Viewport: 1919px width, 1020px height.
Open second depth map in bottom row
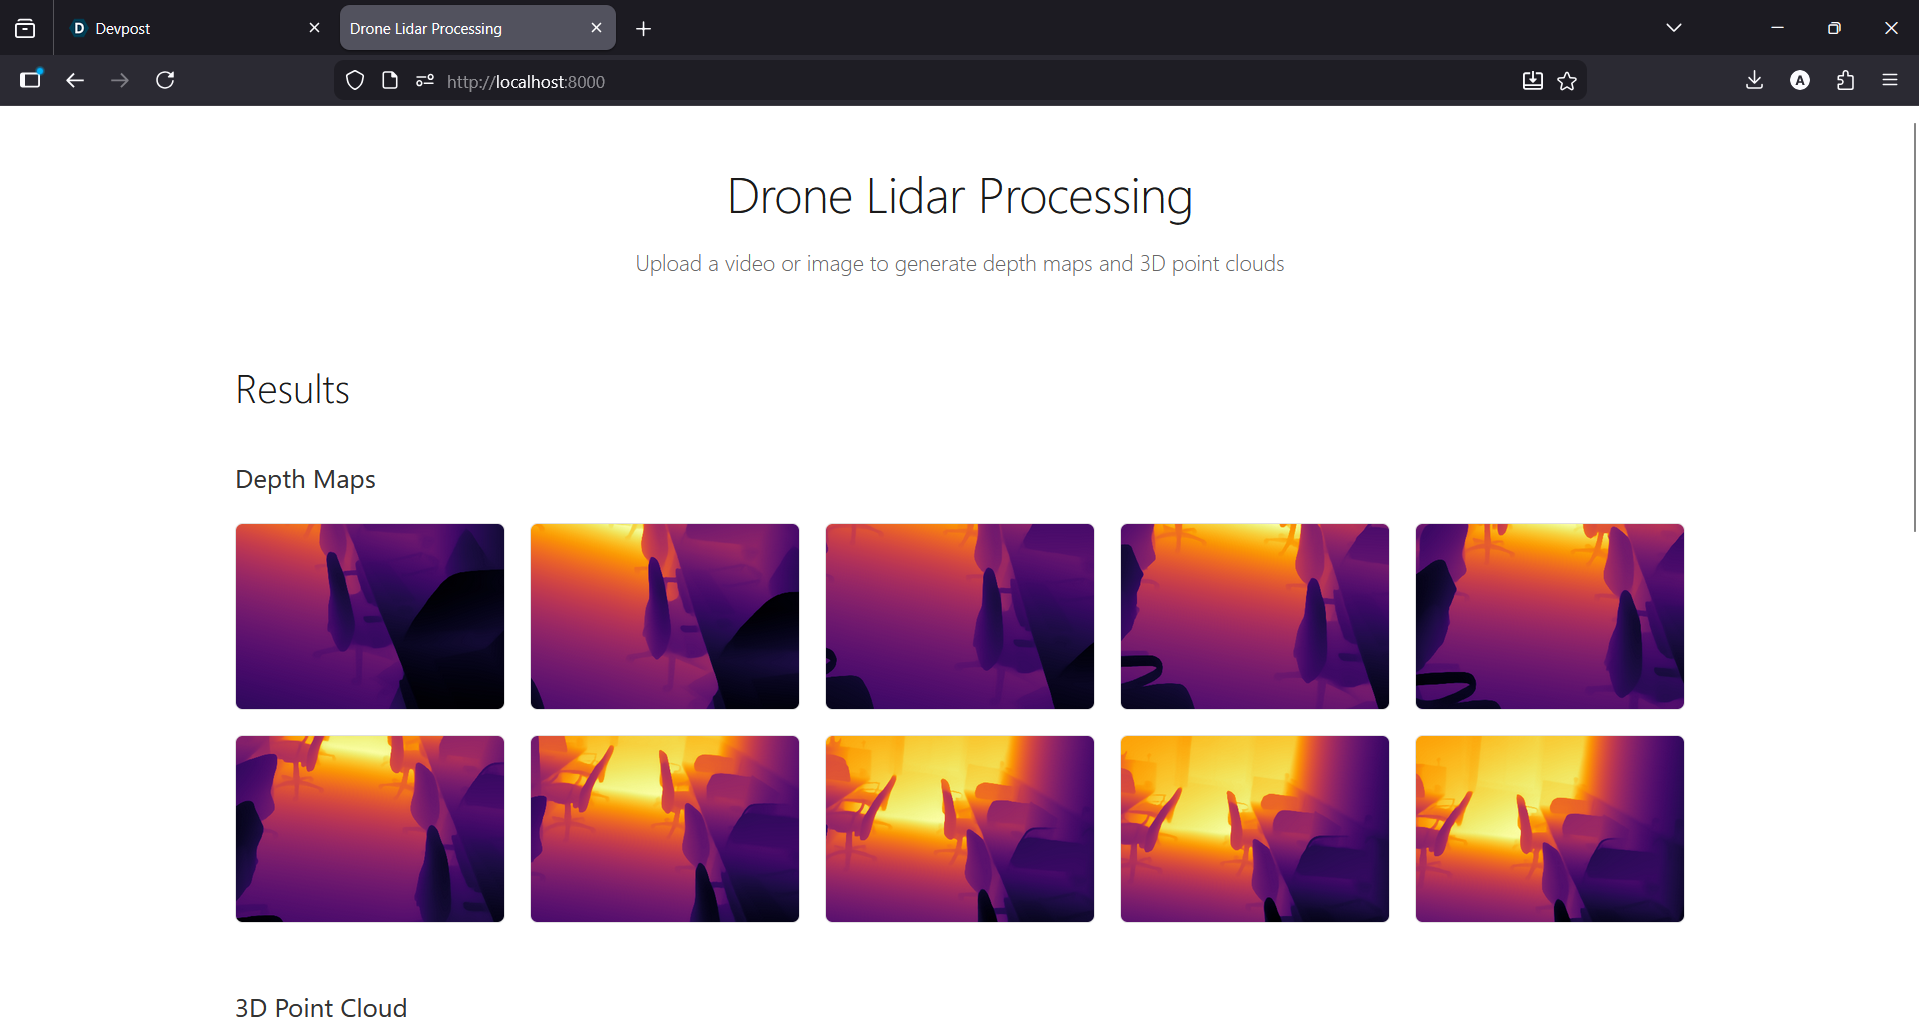pyautogui.click(x=665, y=829)
